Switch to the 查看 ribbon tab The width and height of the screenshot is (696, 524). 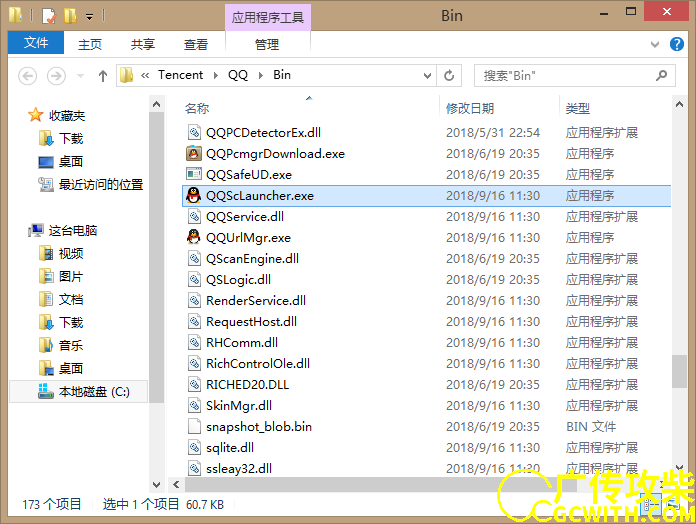pyautogui.click(x=196, y=44)
